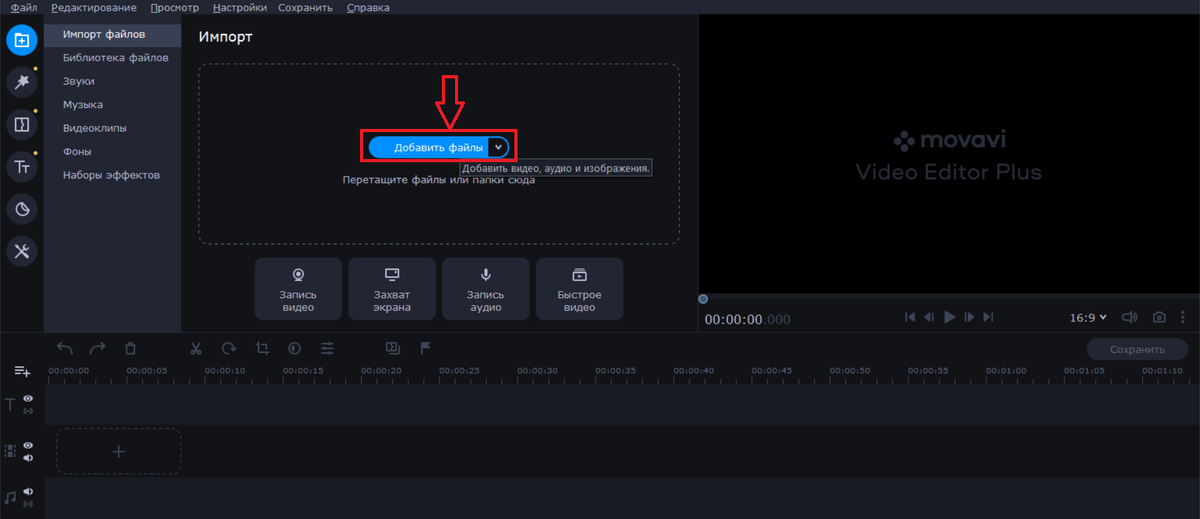Toggle title track link icon

pyautogui.click(x=28, y=411)
